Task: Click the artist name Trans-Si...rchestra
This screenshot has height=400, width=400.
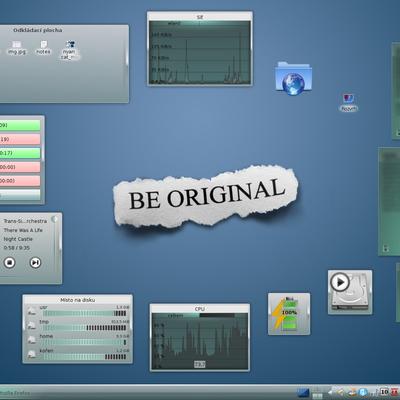Action: (x=25, y=221)
